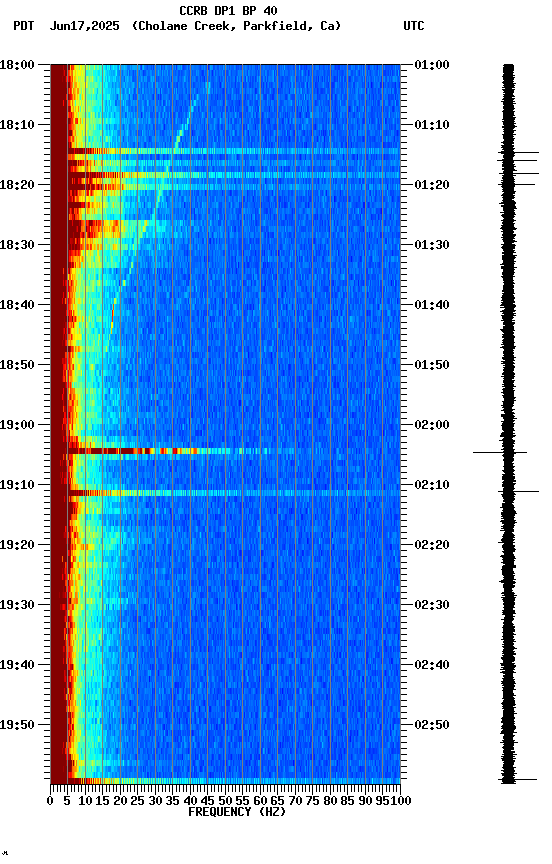Click the 01:40 UTC time label
This screenshot has height=864, width=552.
pos(432,305)
